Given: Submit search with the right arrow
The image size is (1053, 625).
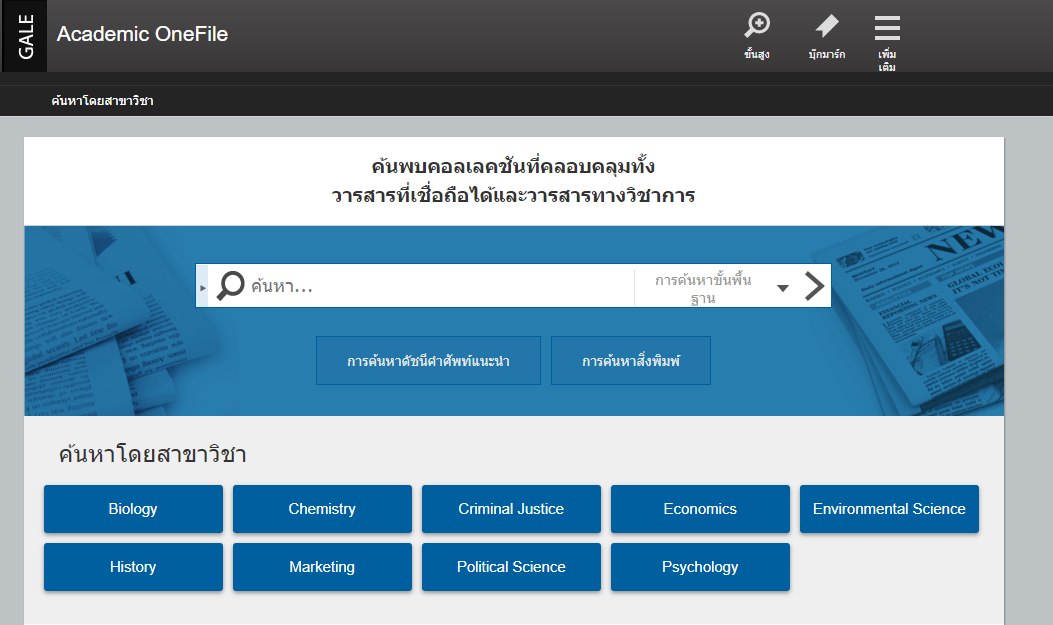Looking at the screenshot, I should 815,286.
